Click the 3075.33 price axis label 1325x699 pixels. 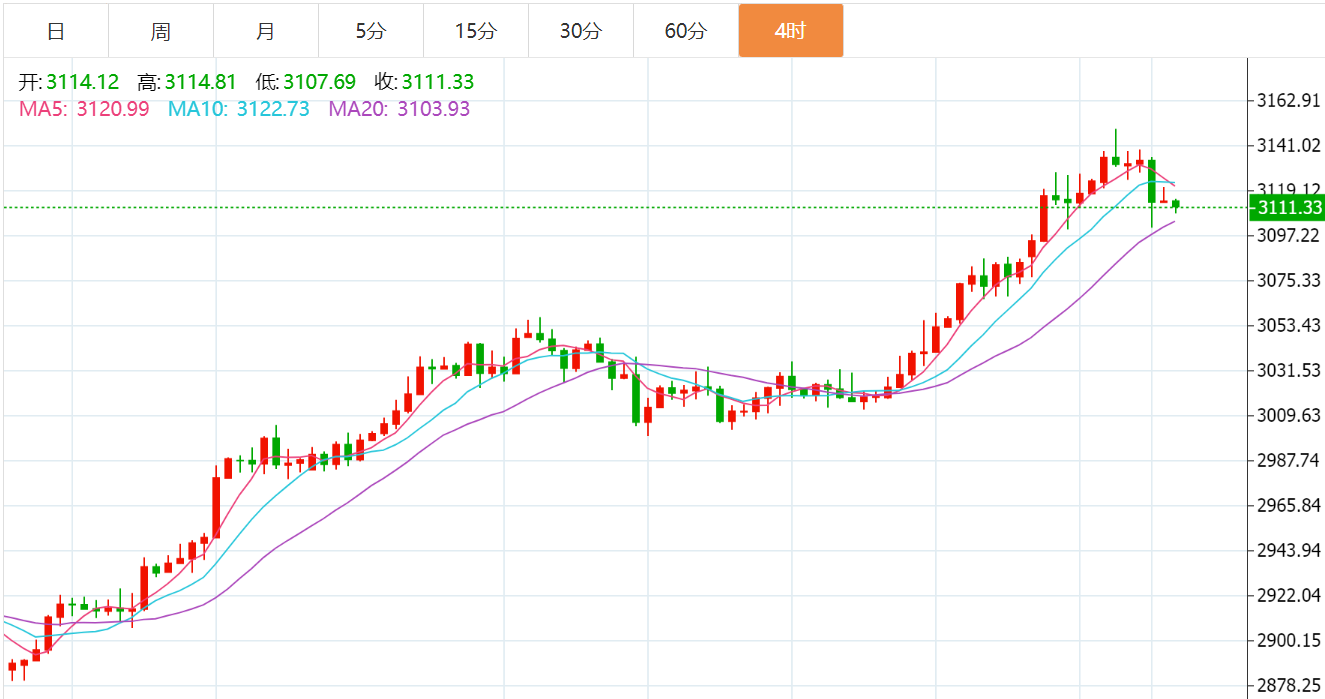(x=1289, y=280)
